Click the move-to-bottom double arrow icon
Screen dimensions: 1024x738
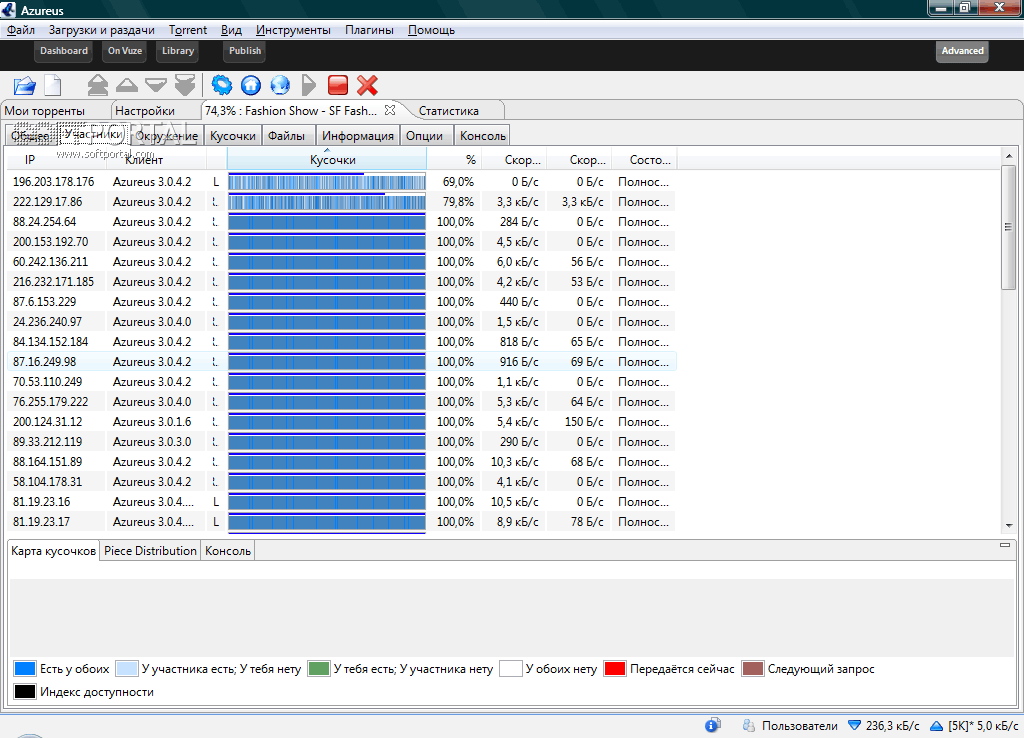click(185, 85)
